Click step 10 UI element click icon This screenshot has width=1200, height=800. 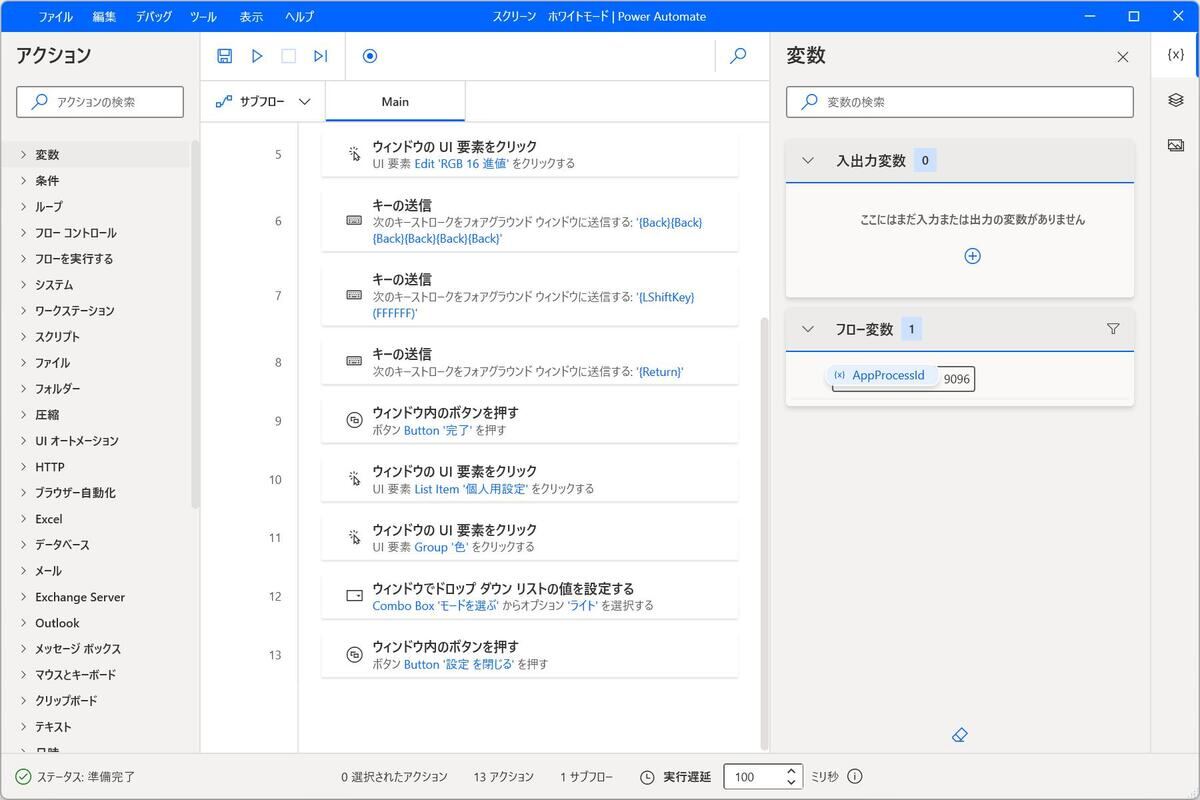354,479
